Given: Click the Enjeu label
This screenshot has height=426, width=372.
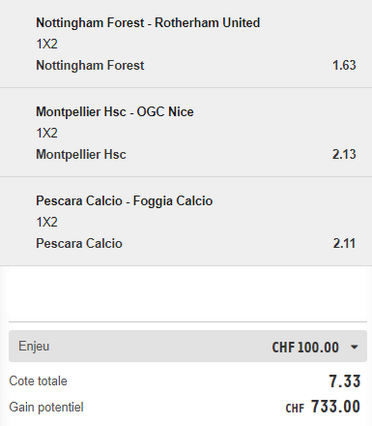Looking at the screenshot, I should click(x=34, y=346).
